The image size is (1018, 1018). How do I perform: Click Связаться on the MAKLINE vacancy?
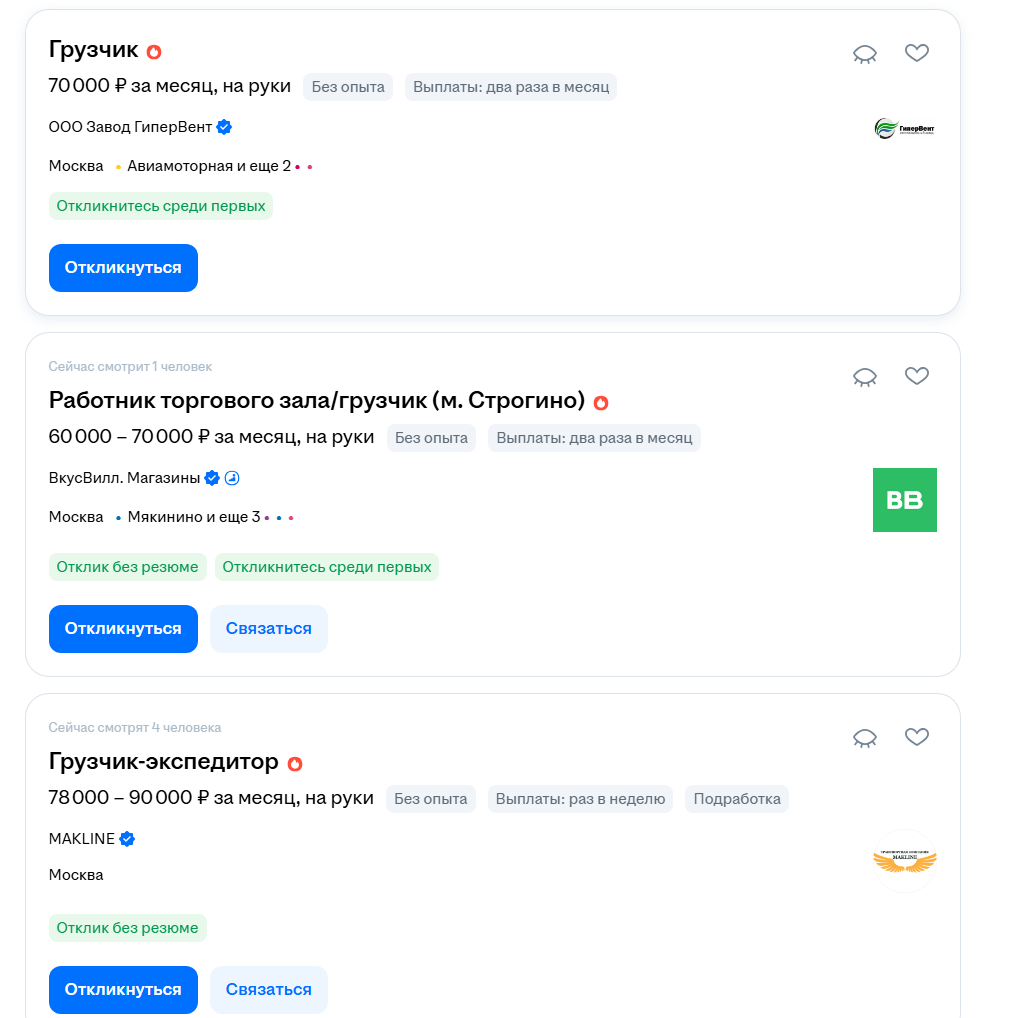(269, 989)
